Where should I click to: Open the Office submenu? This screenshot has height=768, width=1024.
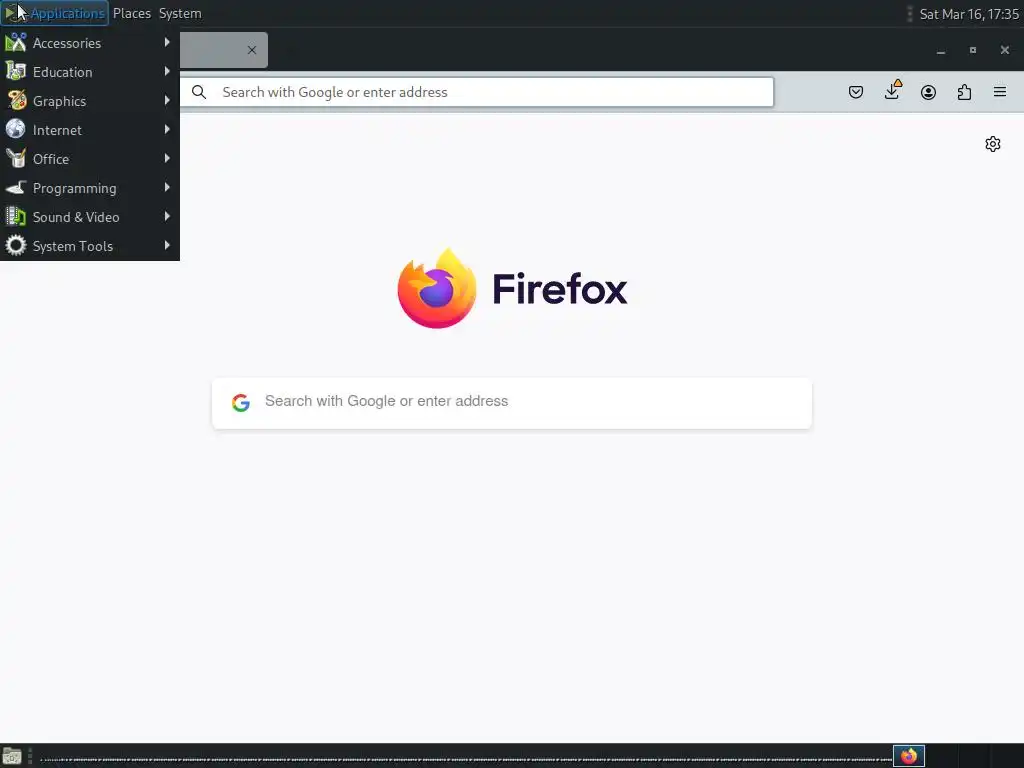coord(89,159)
